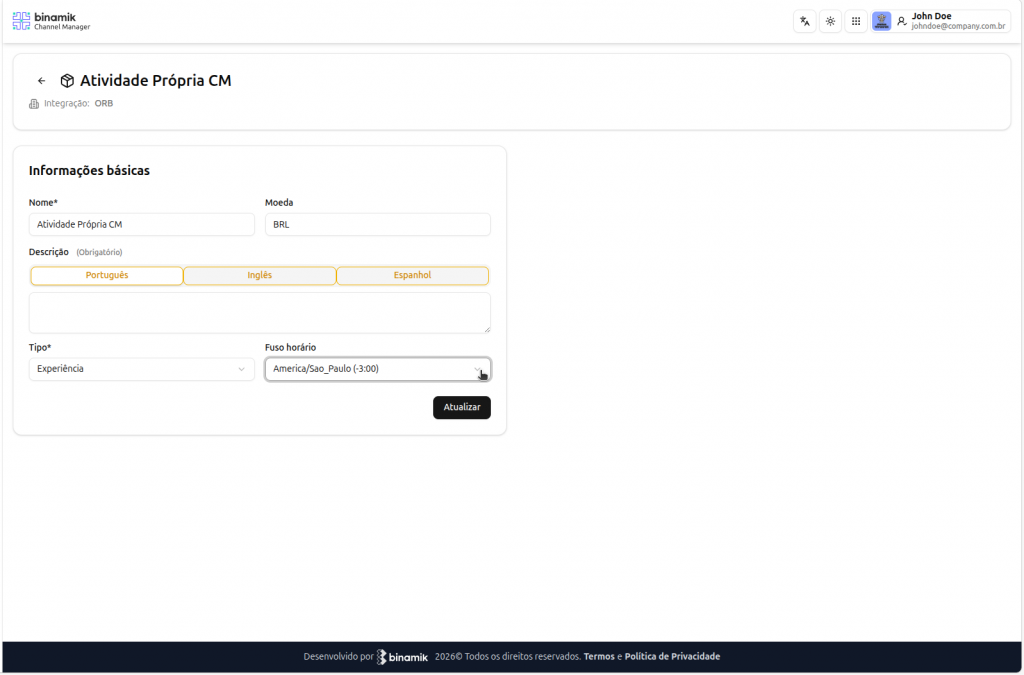This screenshot has width=1024, height=675.
Task: Switch description language to Inglês
Action: pos(260,276)
